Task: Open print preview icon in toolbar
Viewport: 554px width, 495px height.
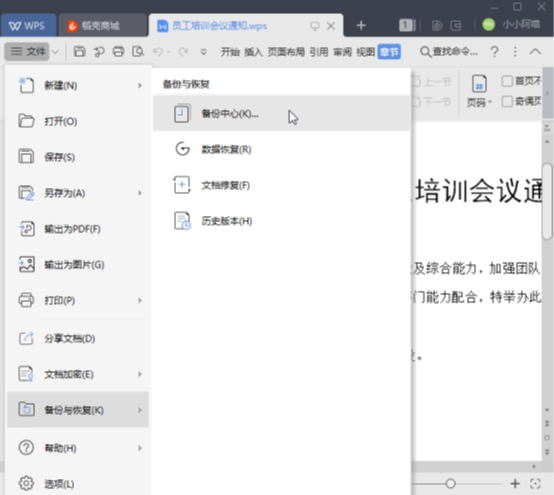Action: (x=138, y=52)
